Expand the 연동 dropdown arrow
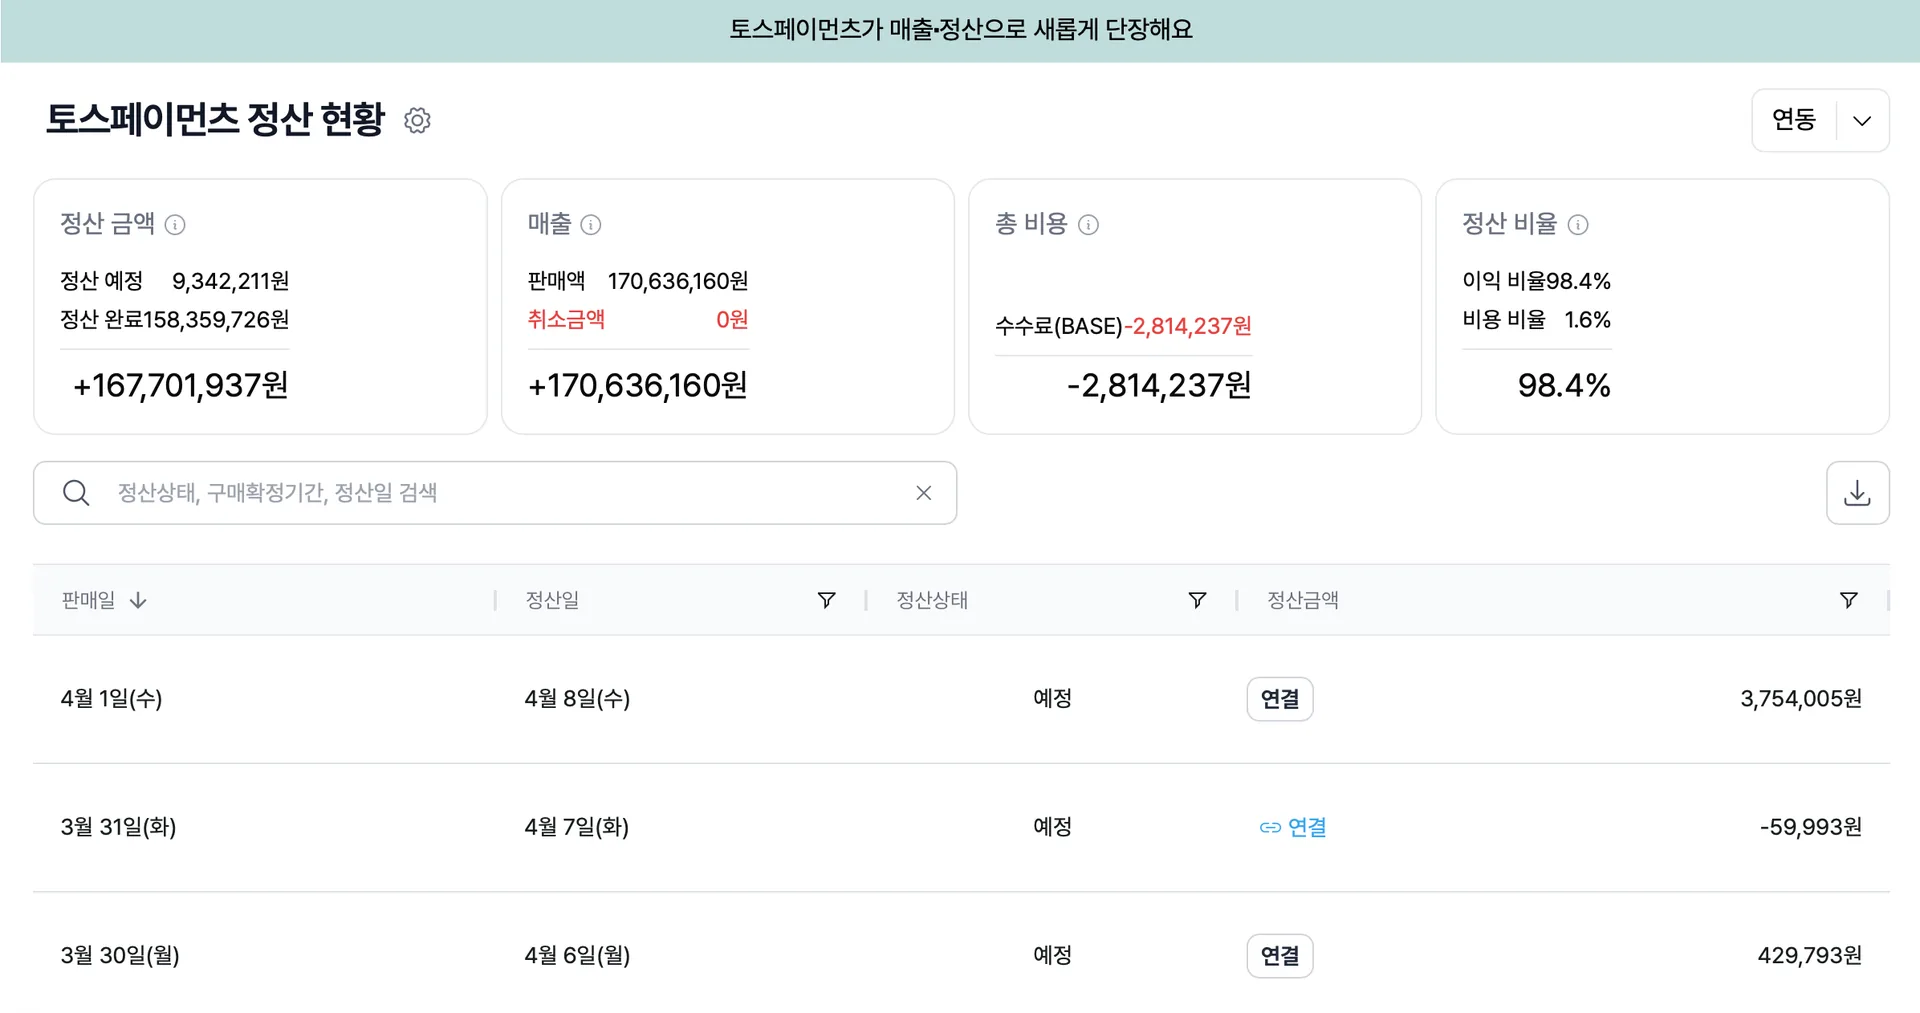Screen dimensions: 1920x1013 click(x=1862, y=121)
